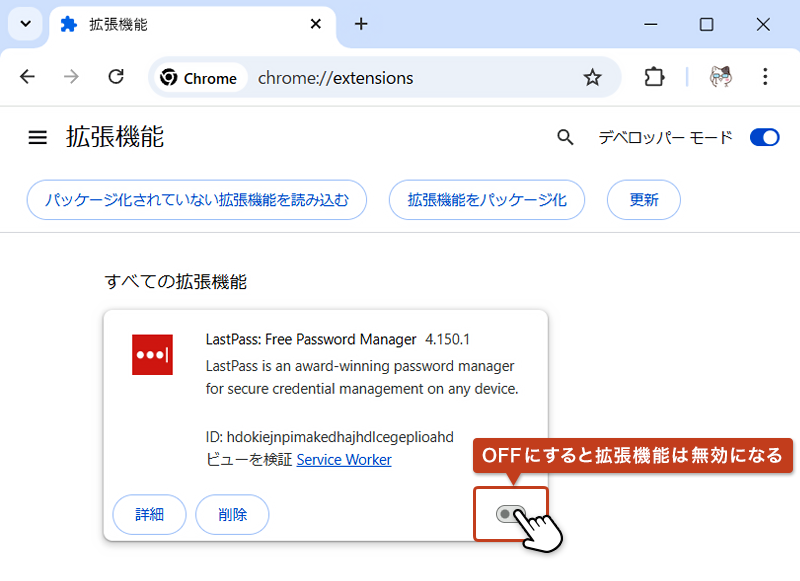Click the extensions puzzle piece icon
The width and height of the screenshot is (800, 581).
click(x=653, y=77)
